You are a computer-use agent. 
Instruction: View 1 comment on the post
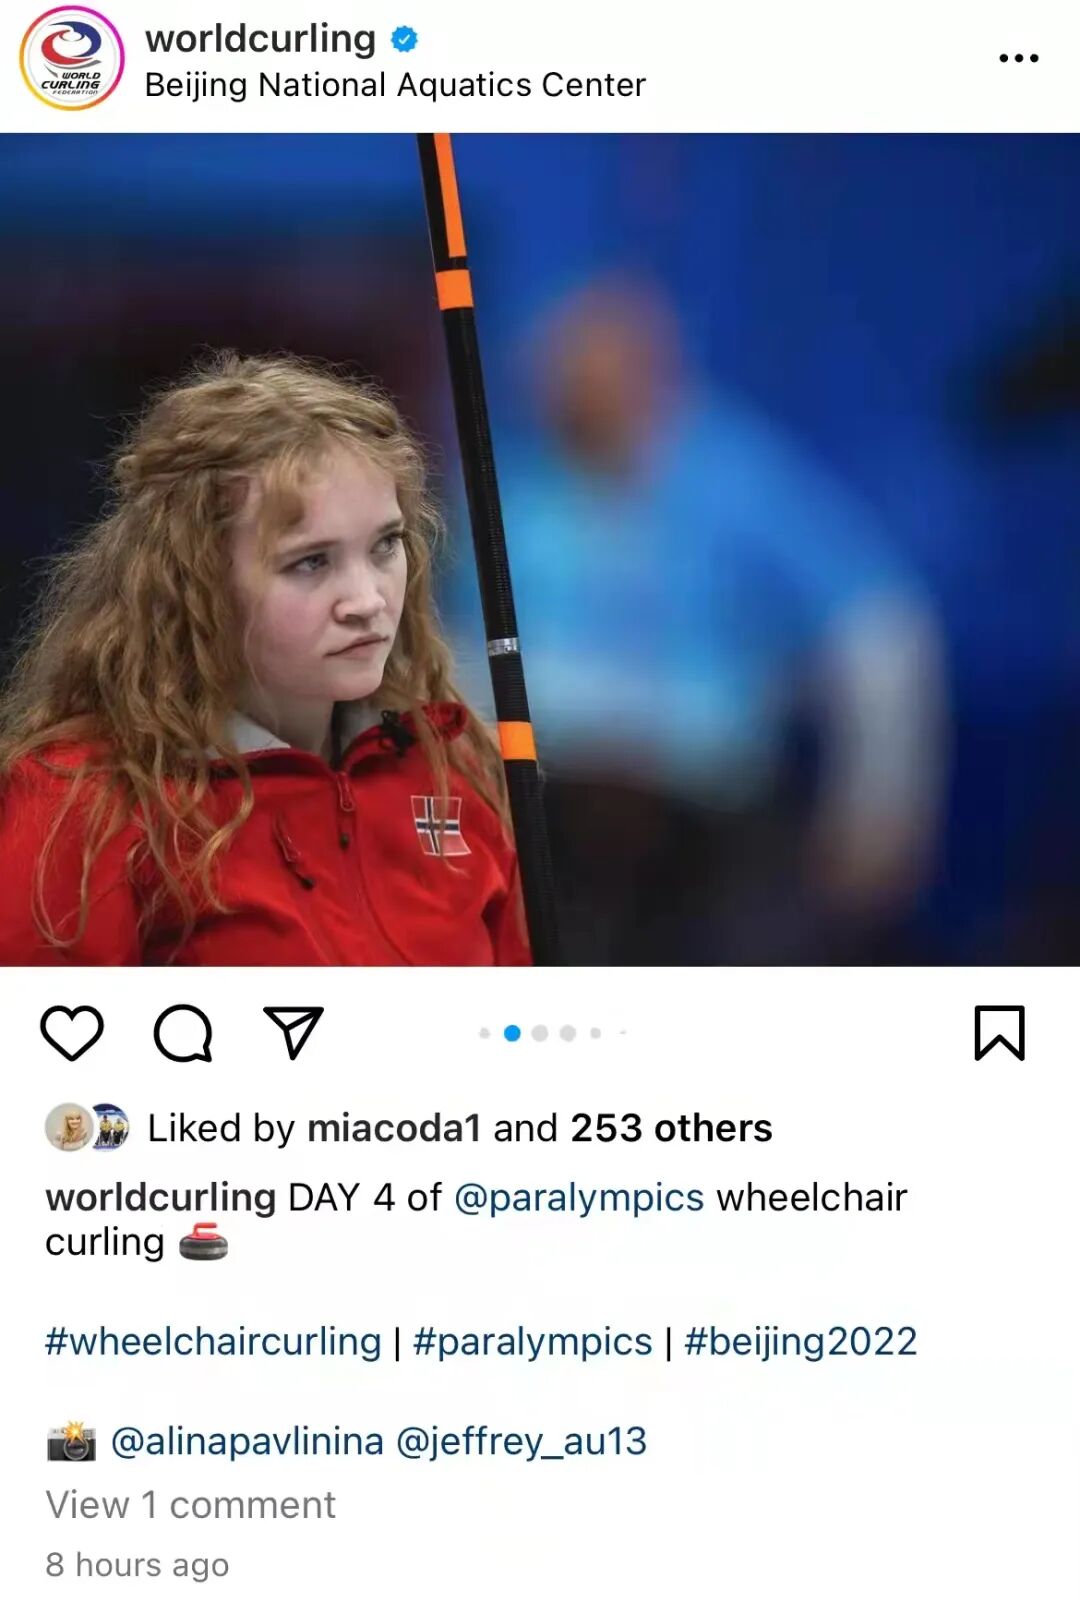(x=190, y=1504)
